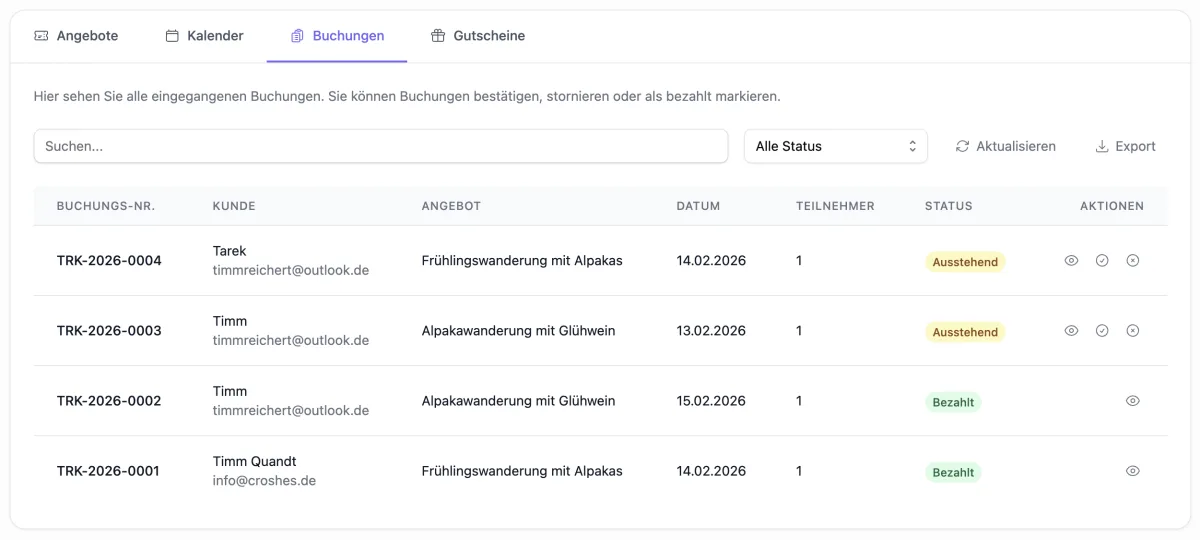Click the Bezahlt badge of TRK-2026-0001

[x=953, y=472]
